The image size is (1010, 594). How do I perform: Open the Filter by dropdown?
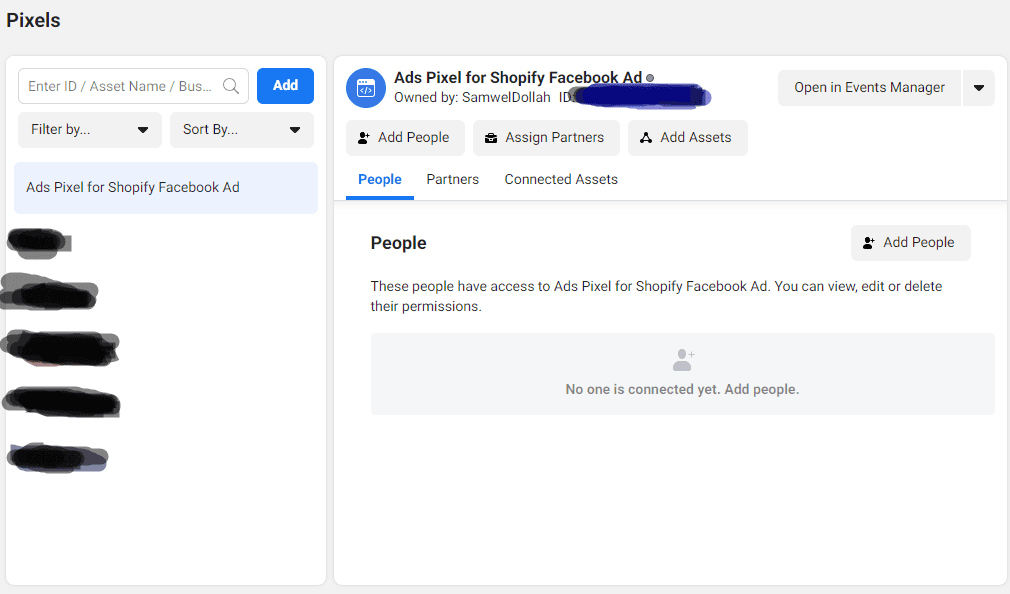[x=90, y=129]
